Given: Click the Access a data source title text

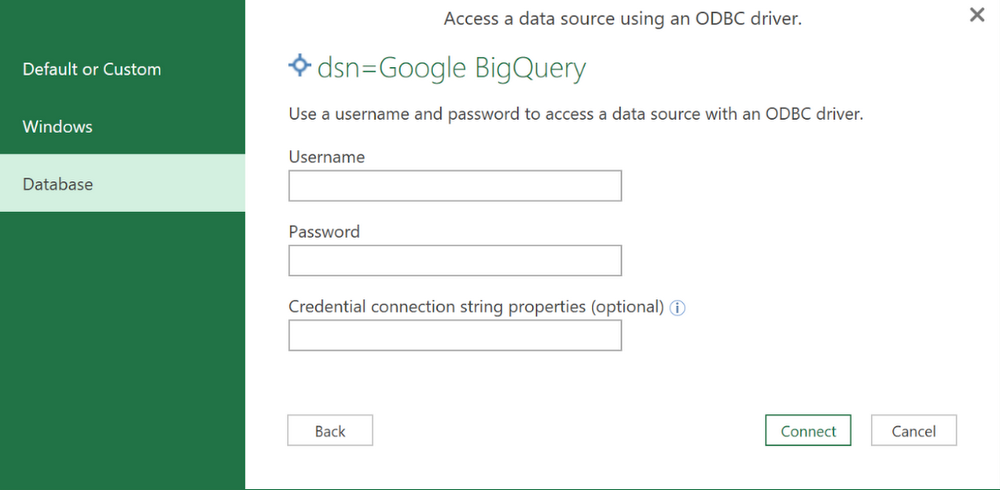Looking at the screenshot, I should [622, 19].
